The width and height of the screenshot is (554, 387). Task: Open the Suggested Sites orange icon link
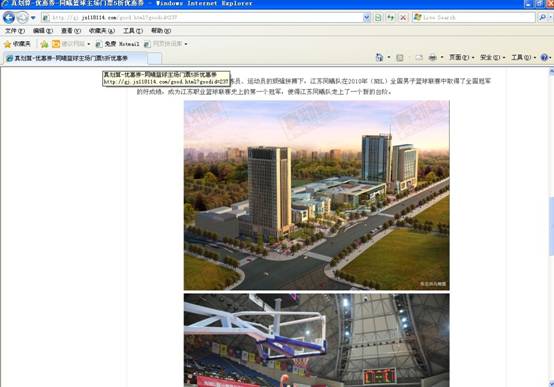[x=69, y=44]
